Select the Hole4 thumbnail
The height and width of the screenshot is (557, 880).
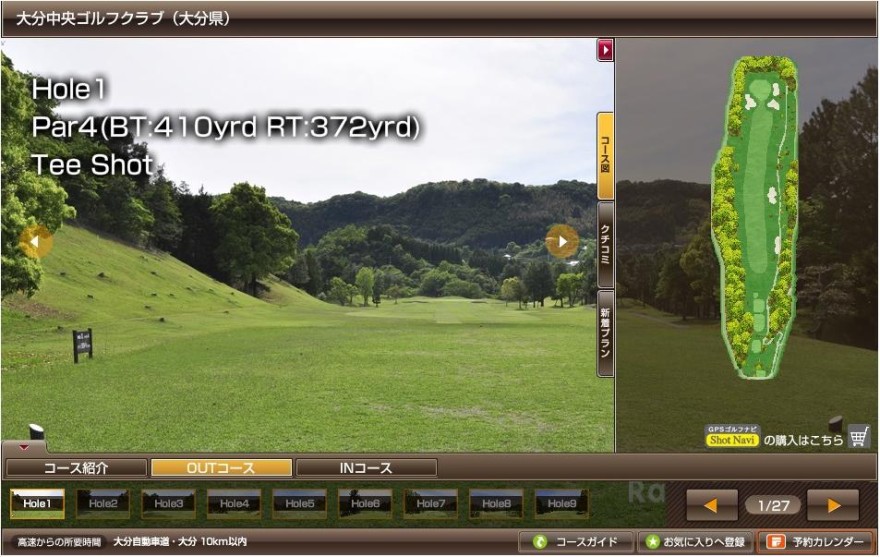pos(234,503)
